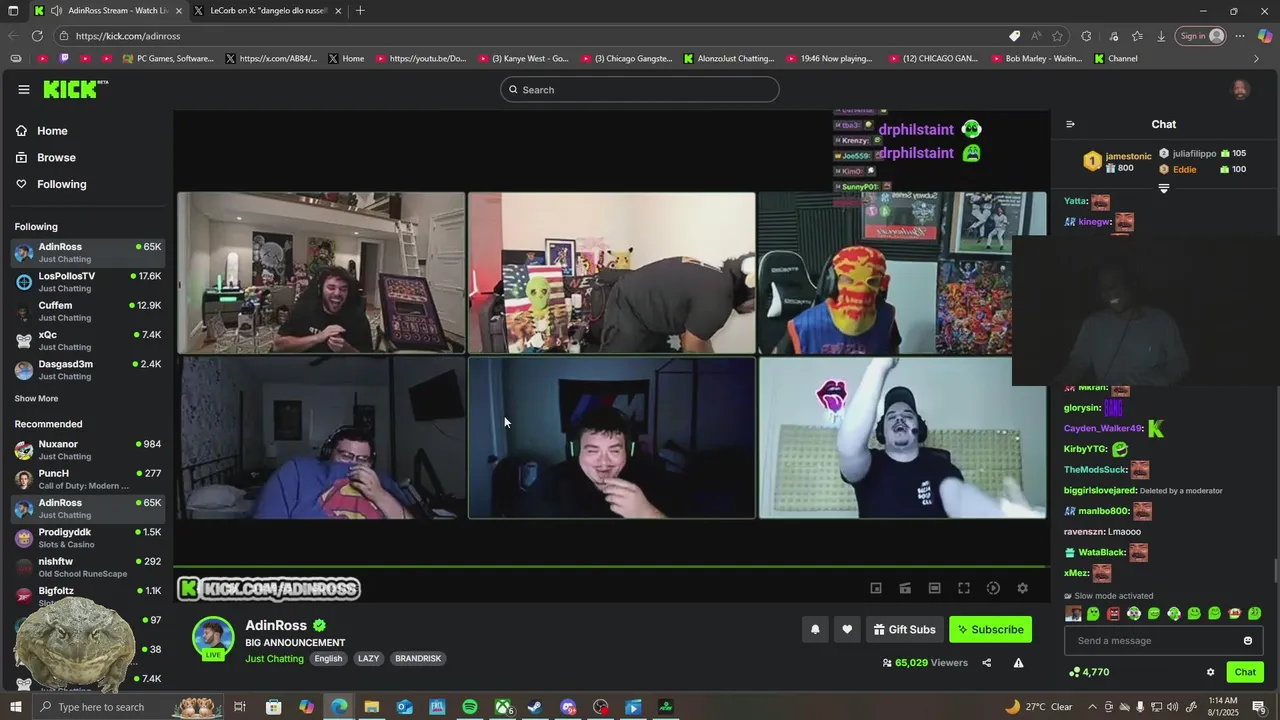Click the address bar URL kick.com/adinross

point(128,36)
